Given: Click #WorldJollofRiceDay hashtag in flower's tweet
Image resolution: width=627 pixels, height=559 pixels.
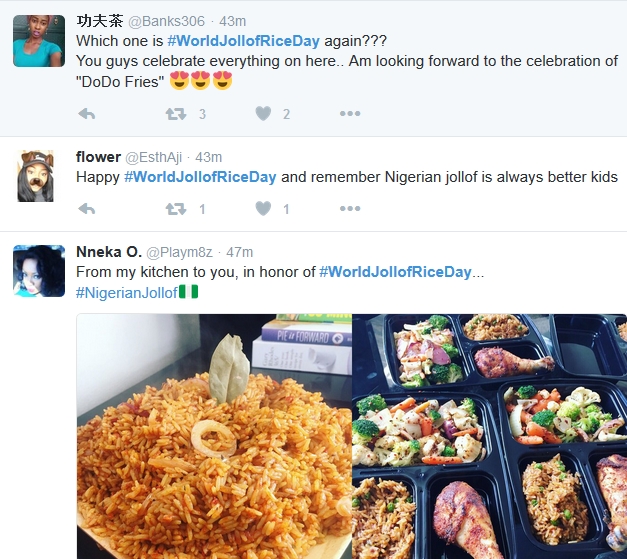Looking at the screenshot, I should 200,177.
